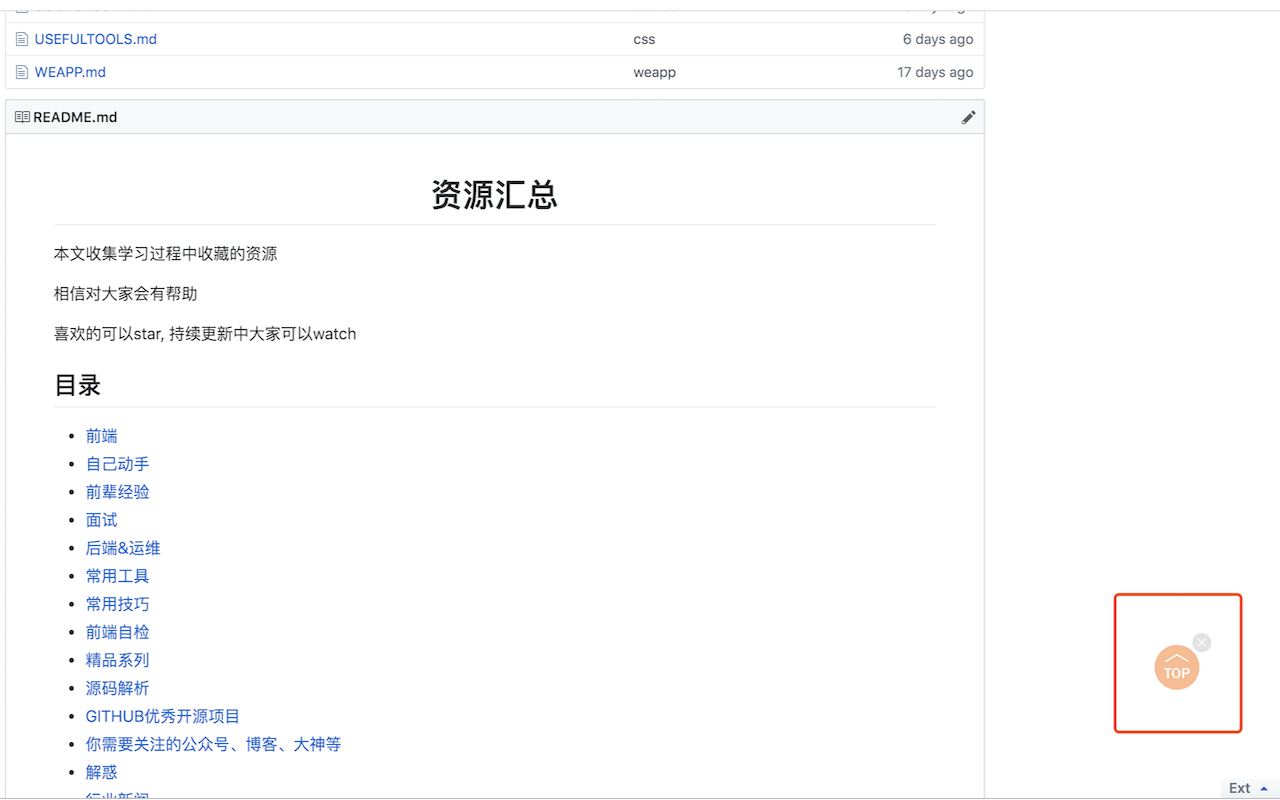Open the WEAPP.md file

(70, 72)
